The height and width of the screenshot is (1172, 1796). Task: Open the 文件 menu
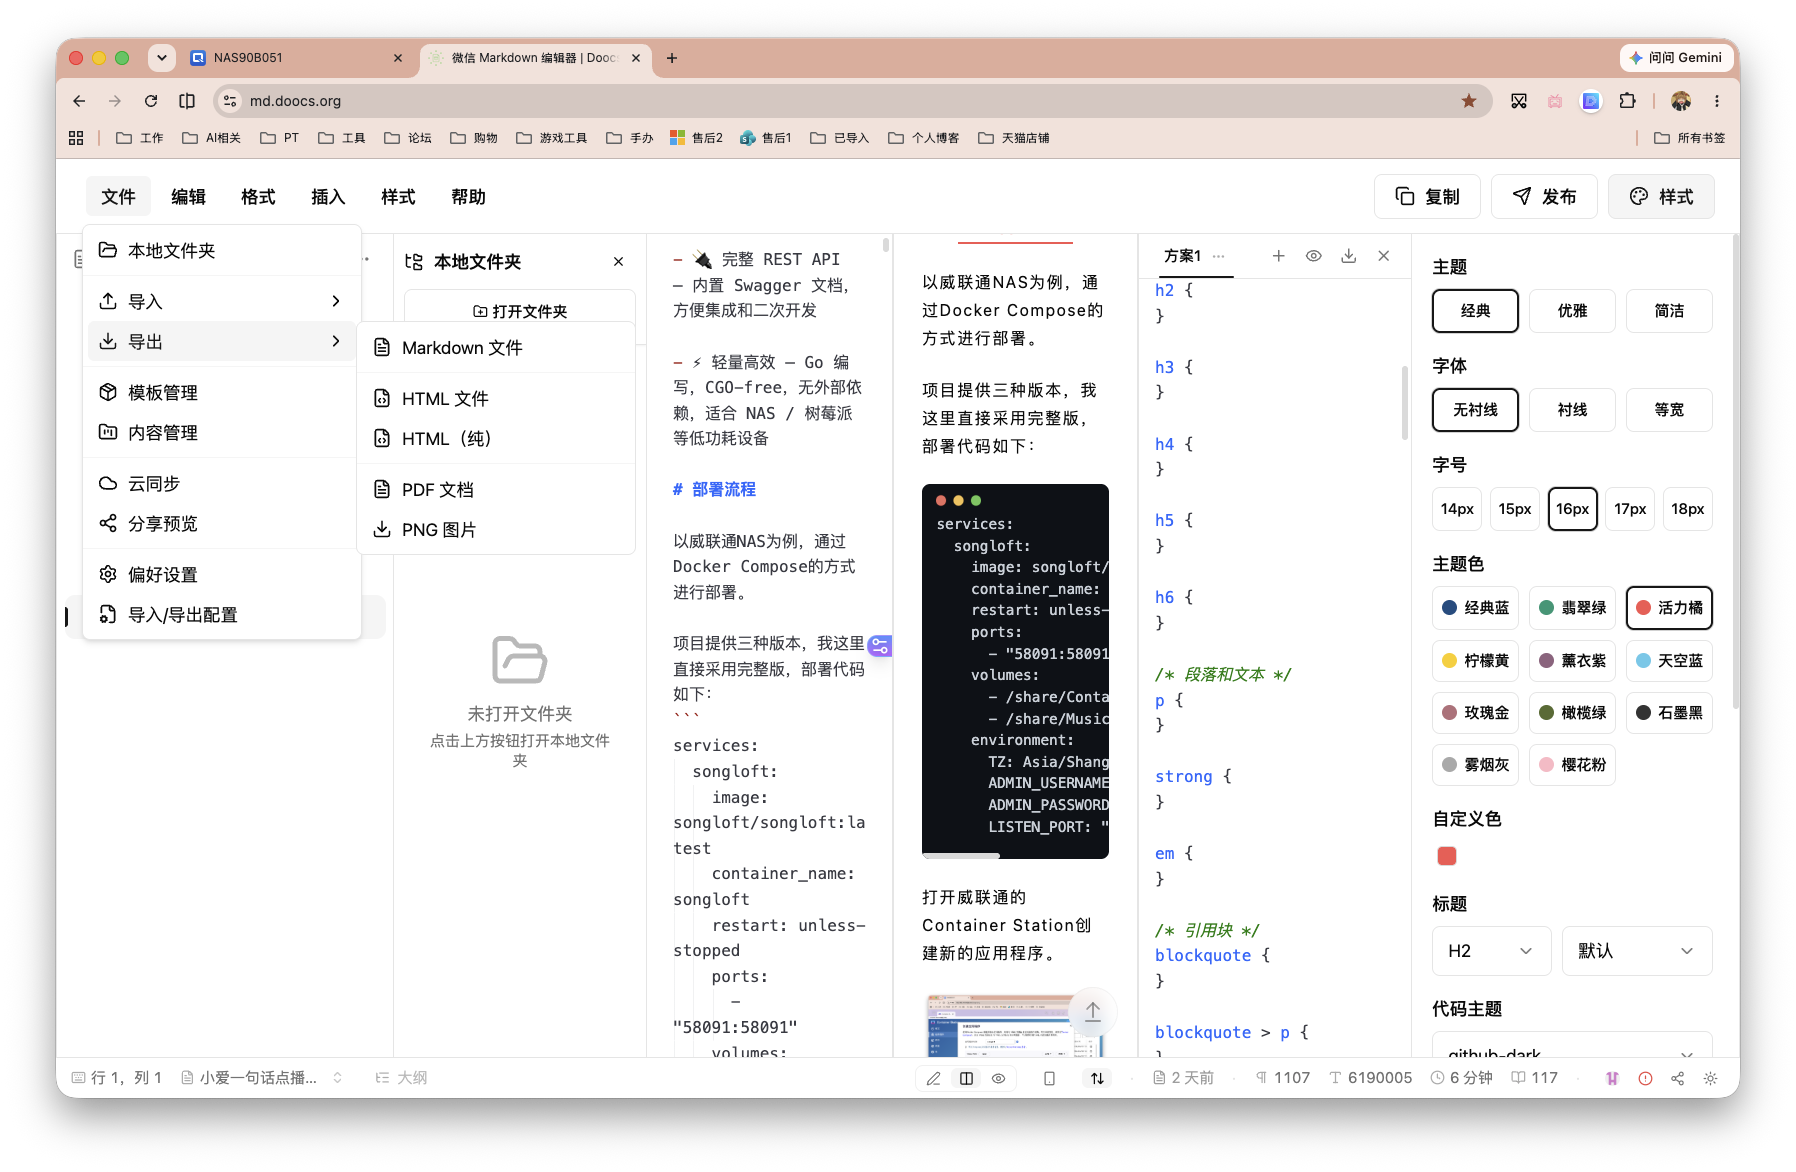click(x=118, y=197)
